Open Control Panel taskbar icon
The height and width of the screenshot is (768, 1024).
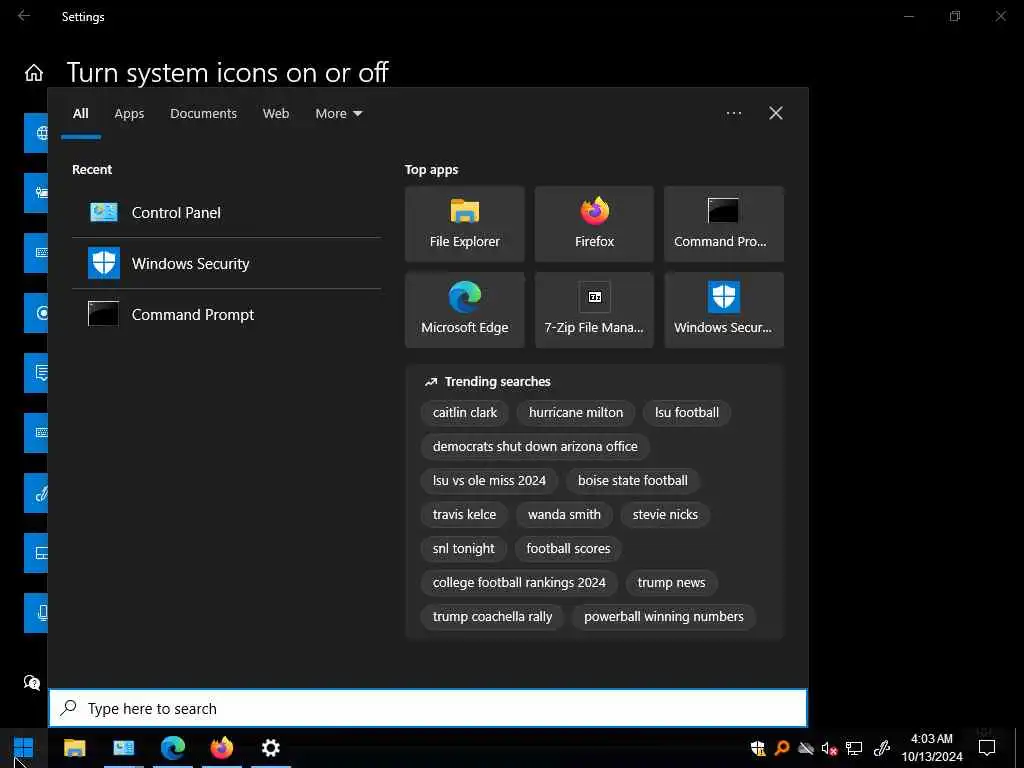click(123, 748)
